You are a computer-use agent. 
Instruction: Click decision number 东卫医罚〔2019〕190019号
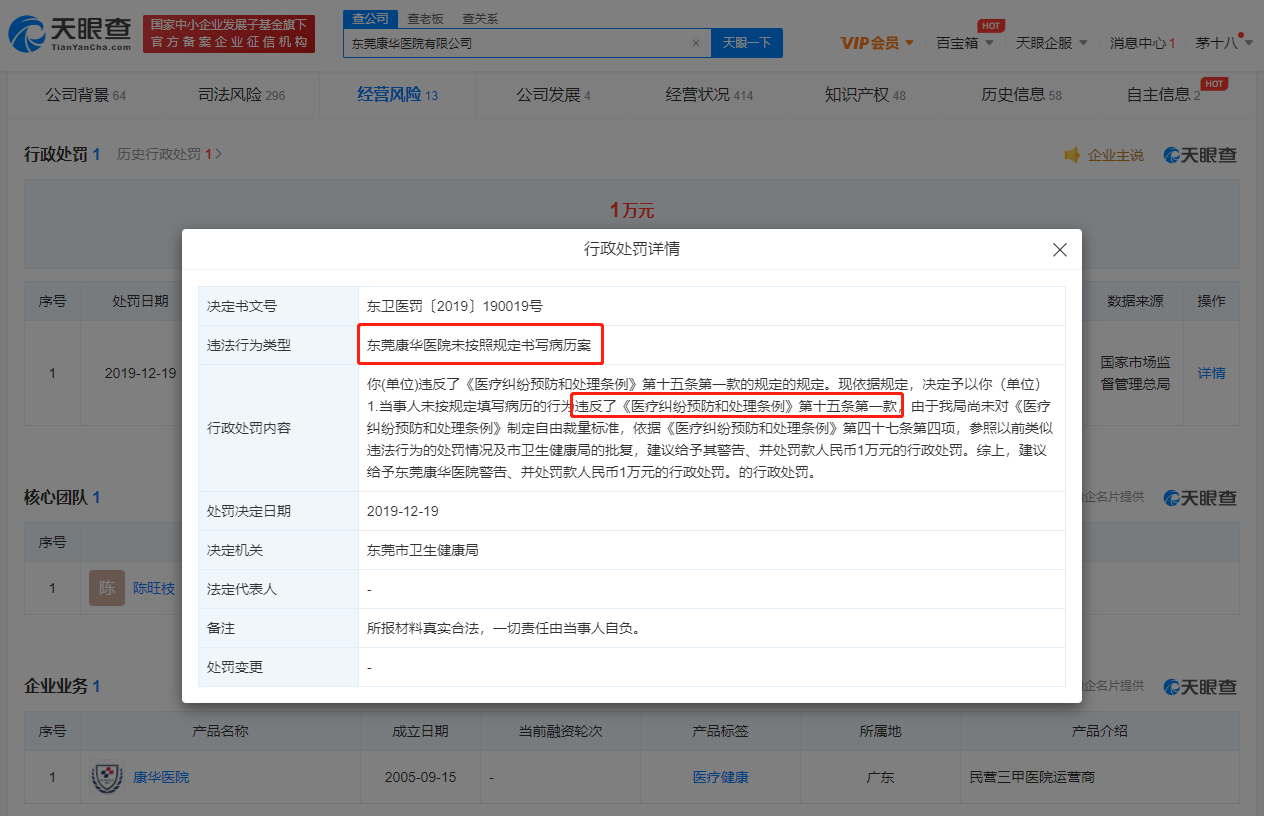coord(455,306)
